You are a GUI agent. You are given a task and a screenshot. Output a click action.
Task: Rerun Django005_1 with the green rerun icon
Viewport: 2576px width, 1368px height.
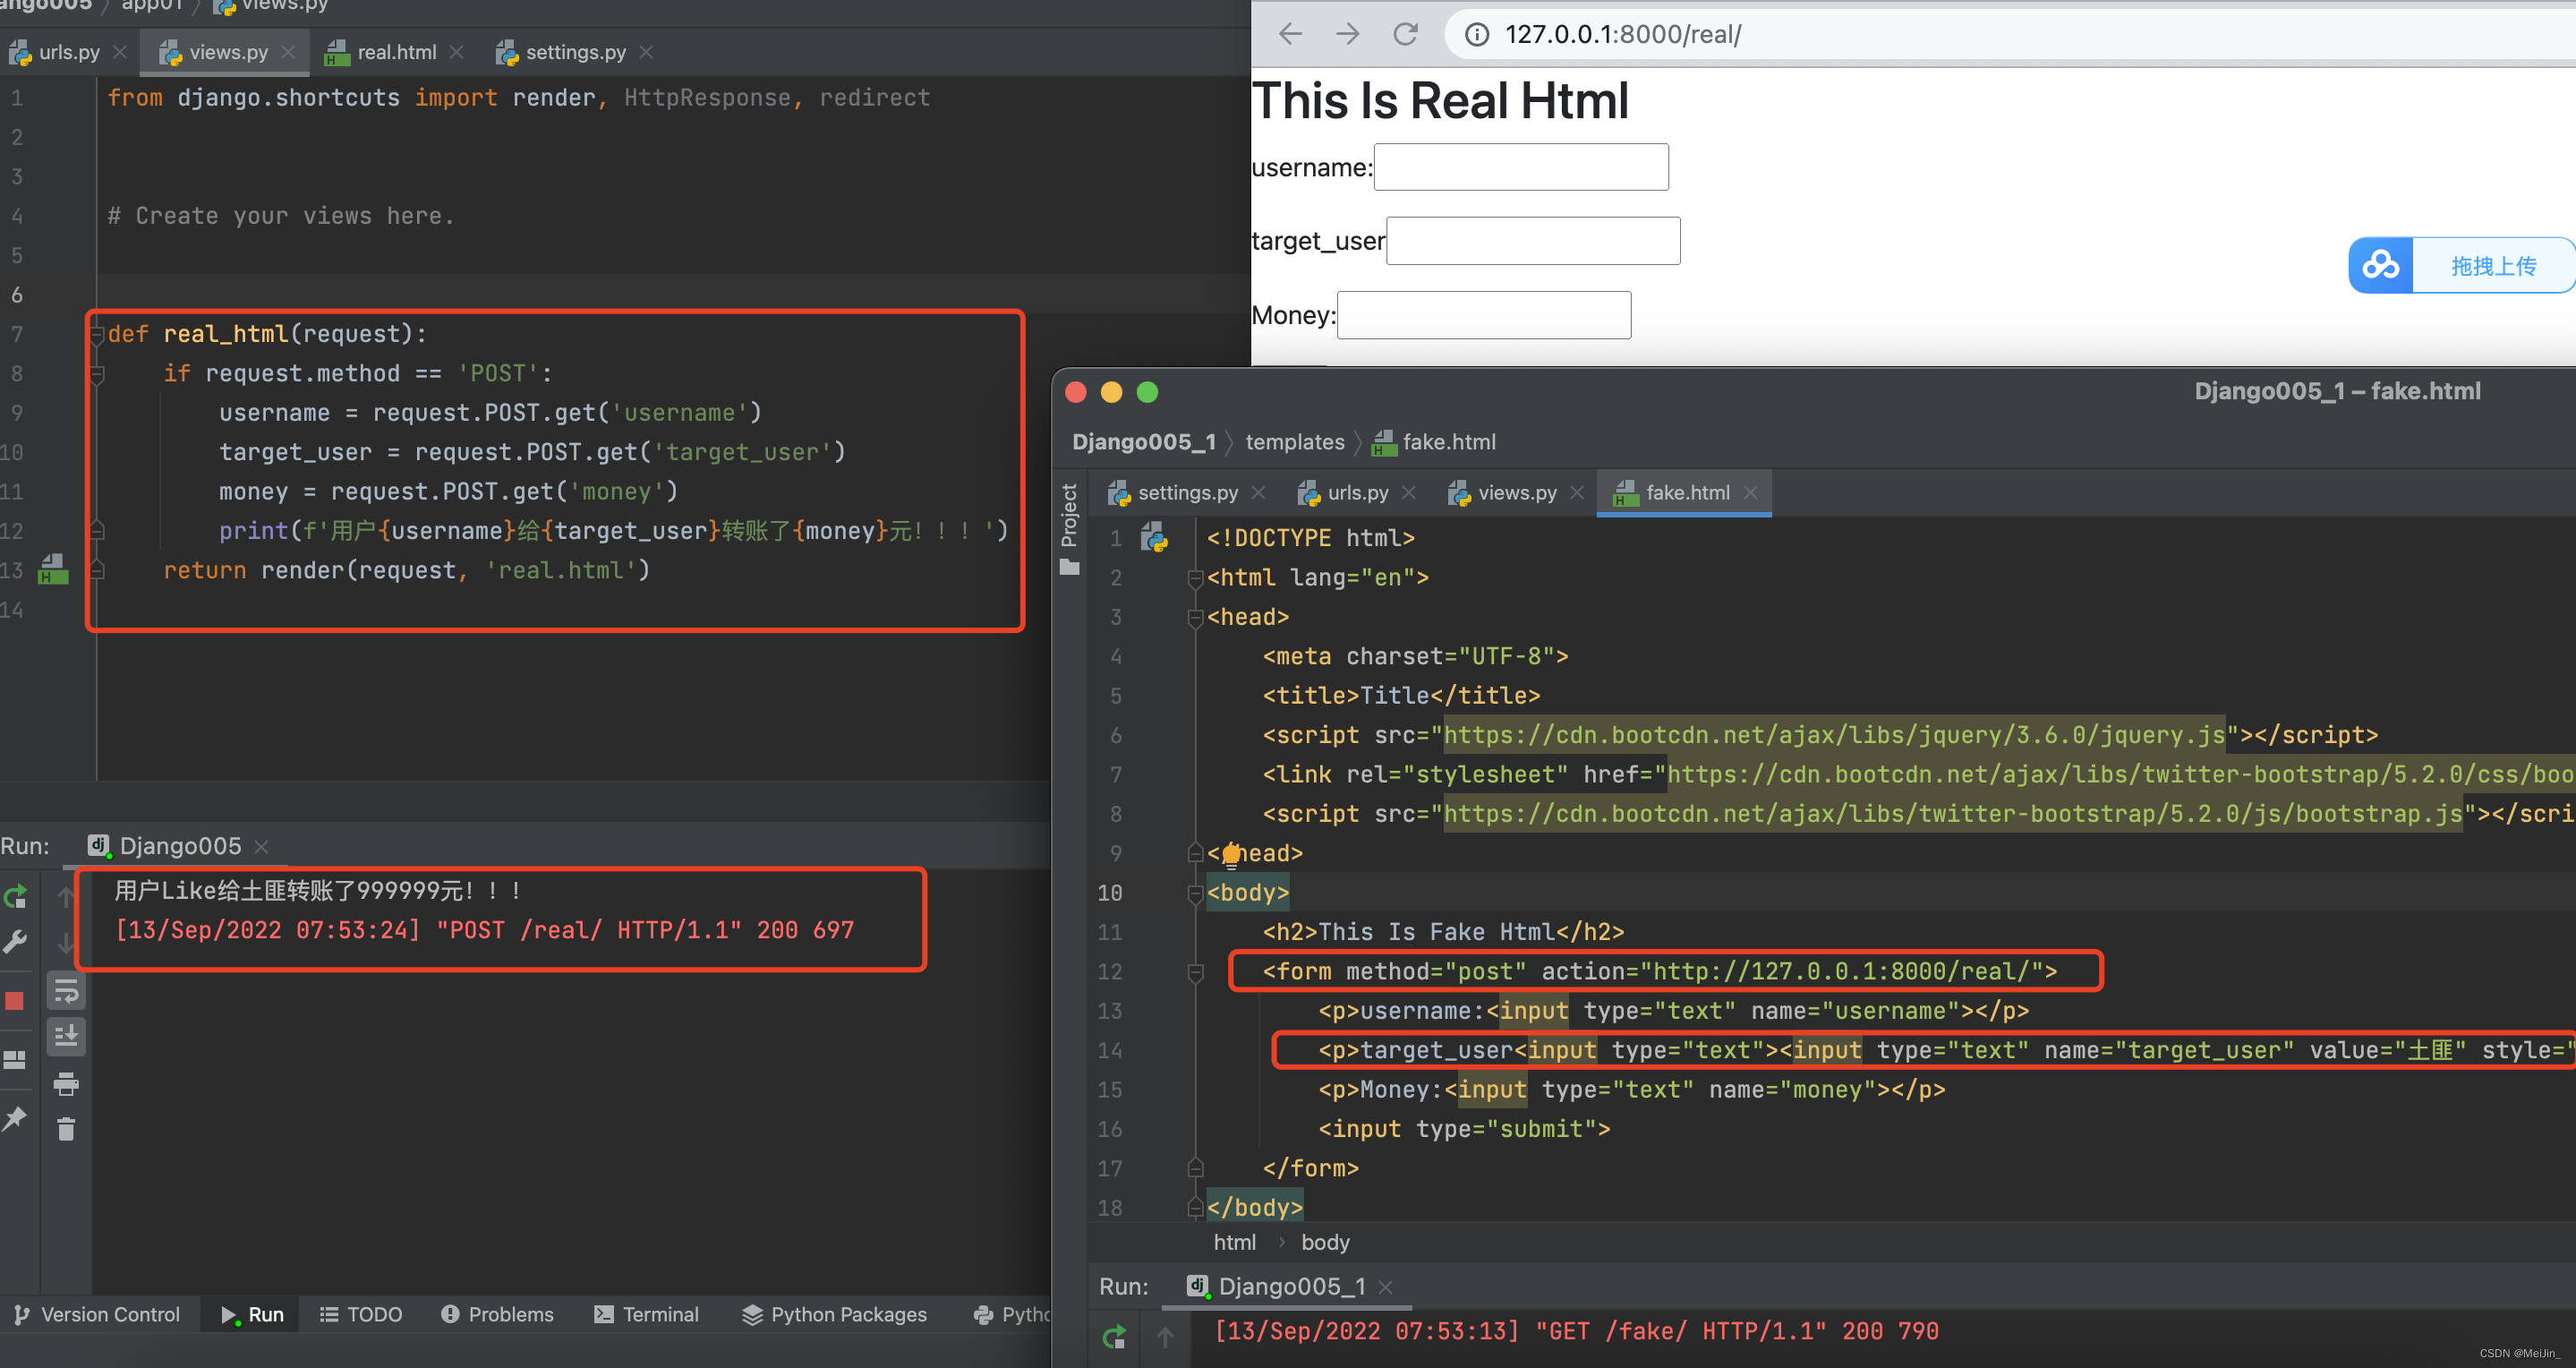[x=1114, y=1336]
